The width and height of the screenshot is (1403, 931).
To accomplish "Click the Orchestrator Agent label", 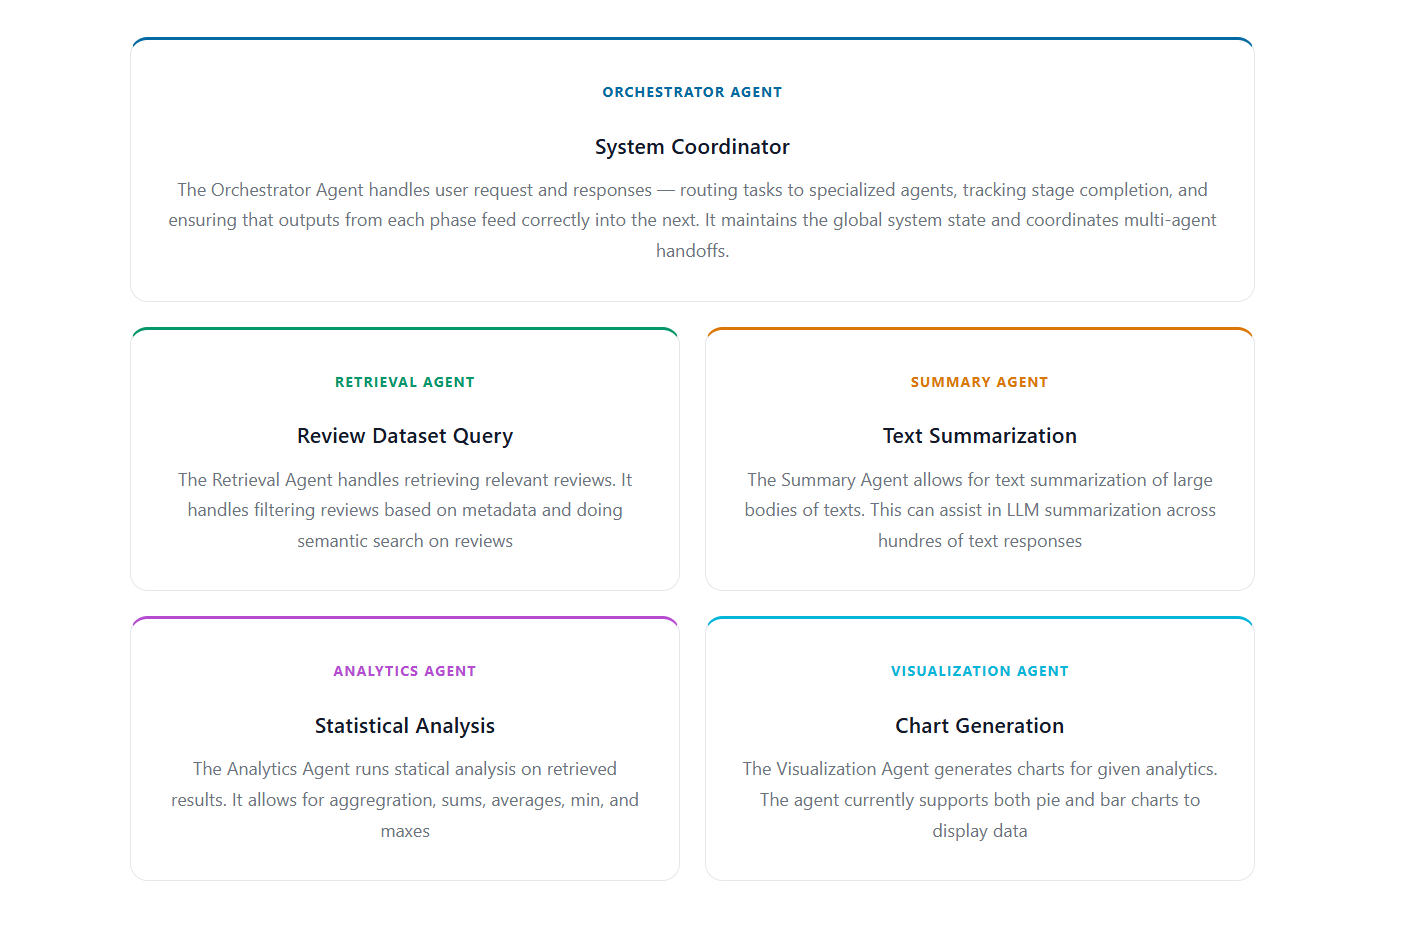I will click(692, 92).
